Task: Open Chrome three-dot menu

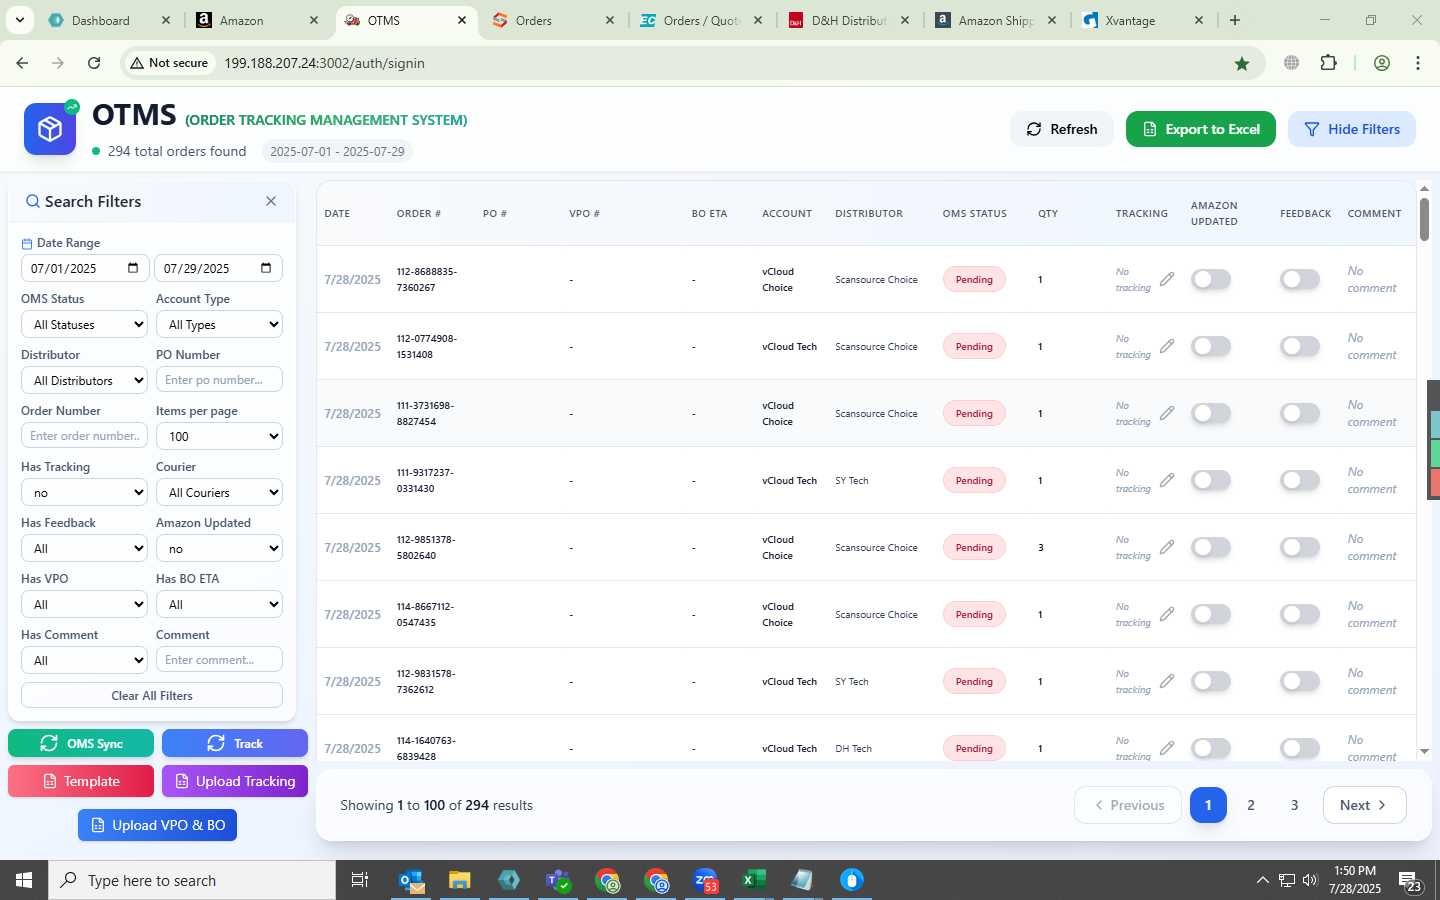Action: tap(1418, 63)
